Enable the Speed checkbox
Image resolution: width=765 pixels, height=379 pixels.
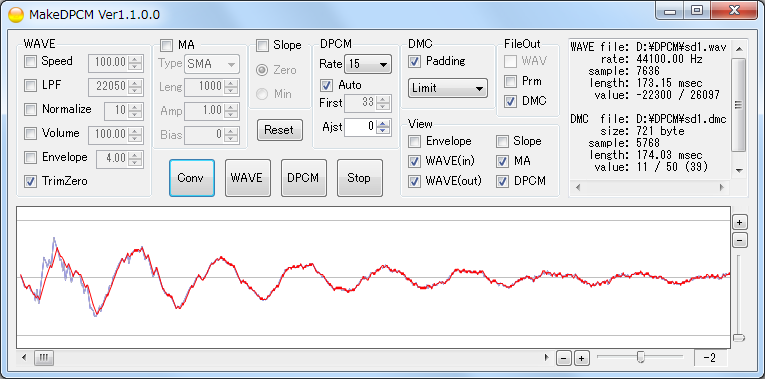click(30, 61)
